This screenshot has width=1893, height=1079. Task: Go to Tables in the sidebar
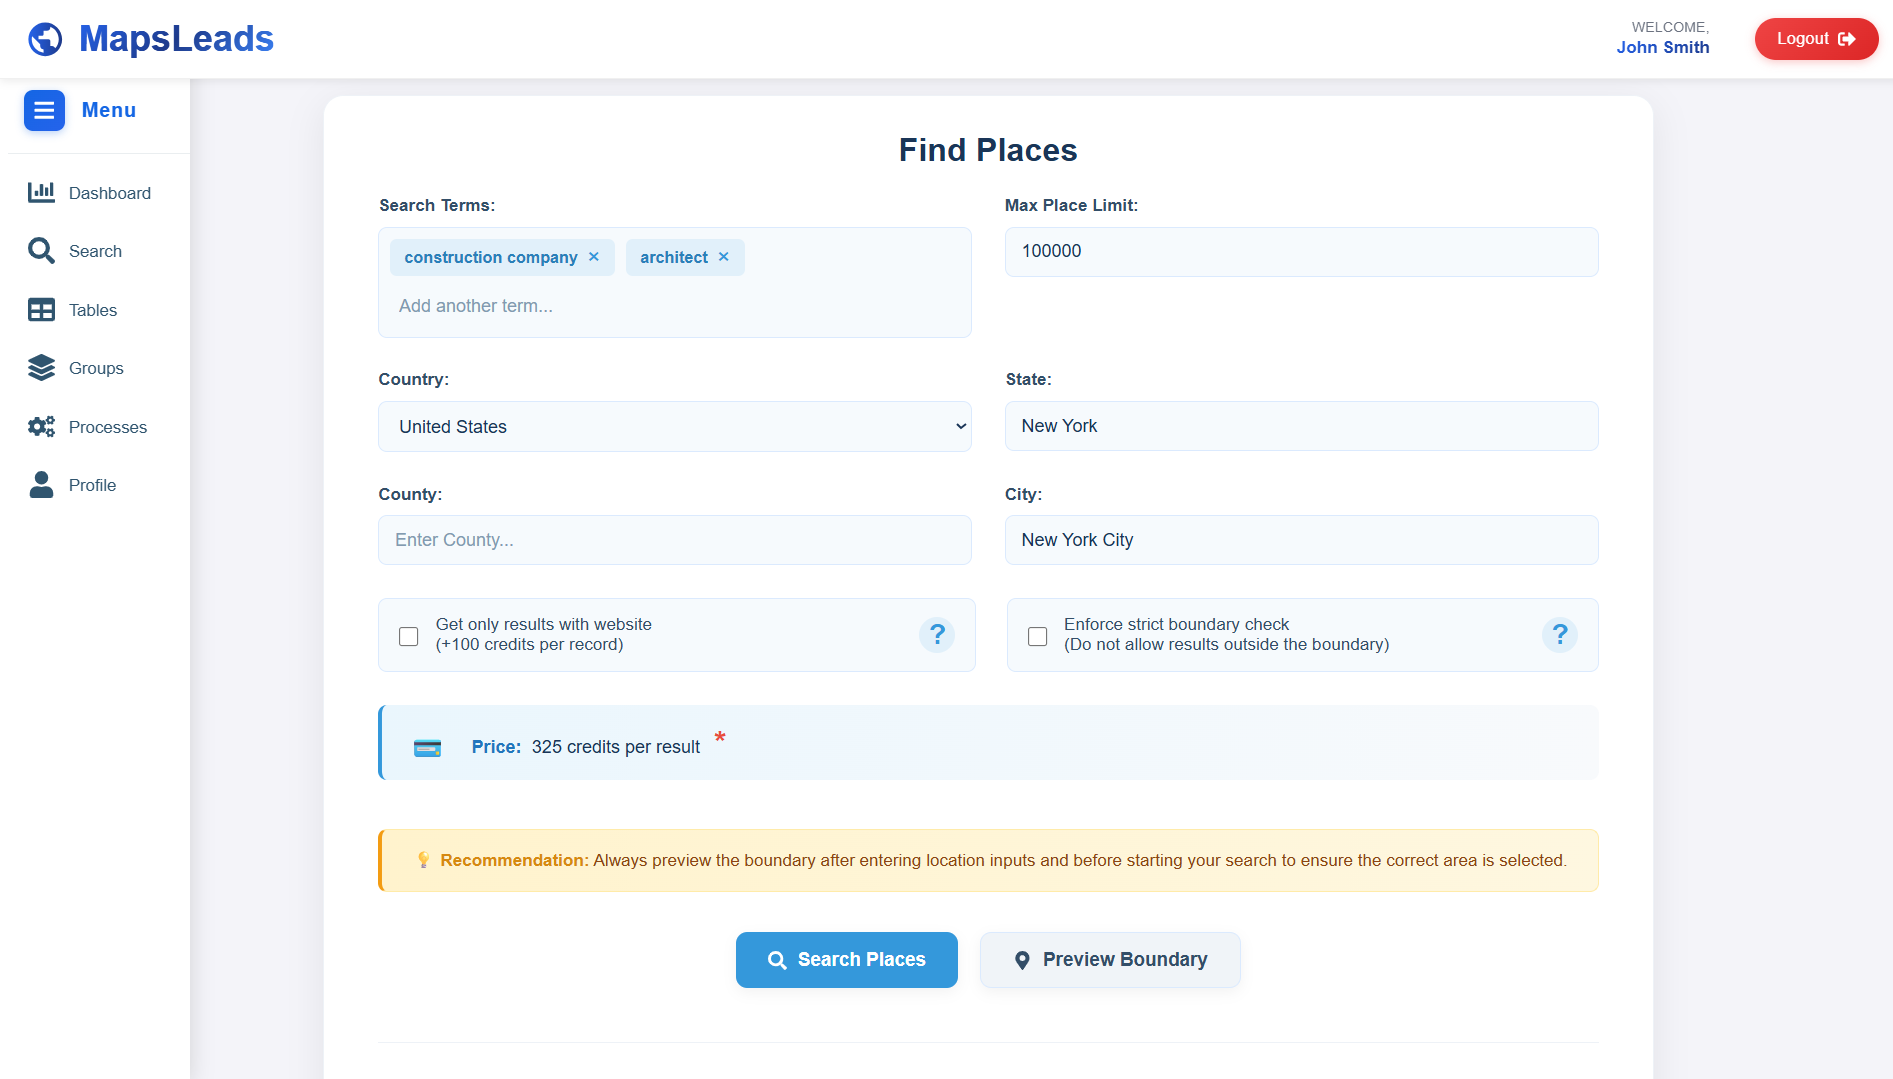[x=93, y=310]
